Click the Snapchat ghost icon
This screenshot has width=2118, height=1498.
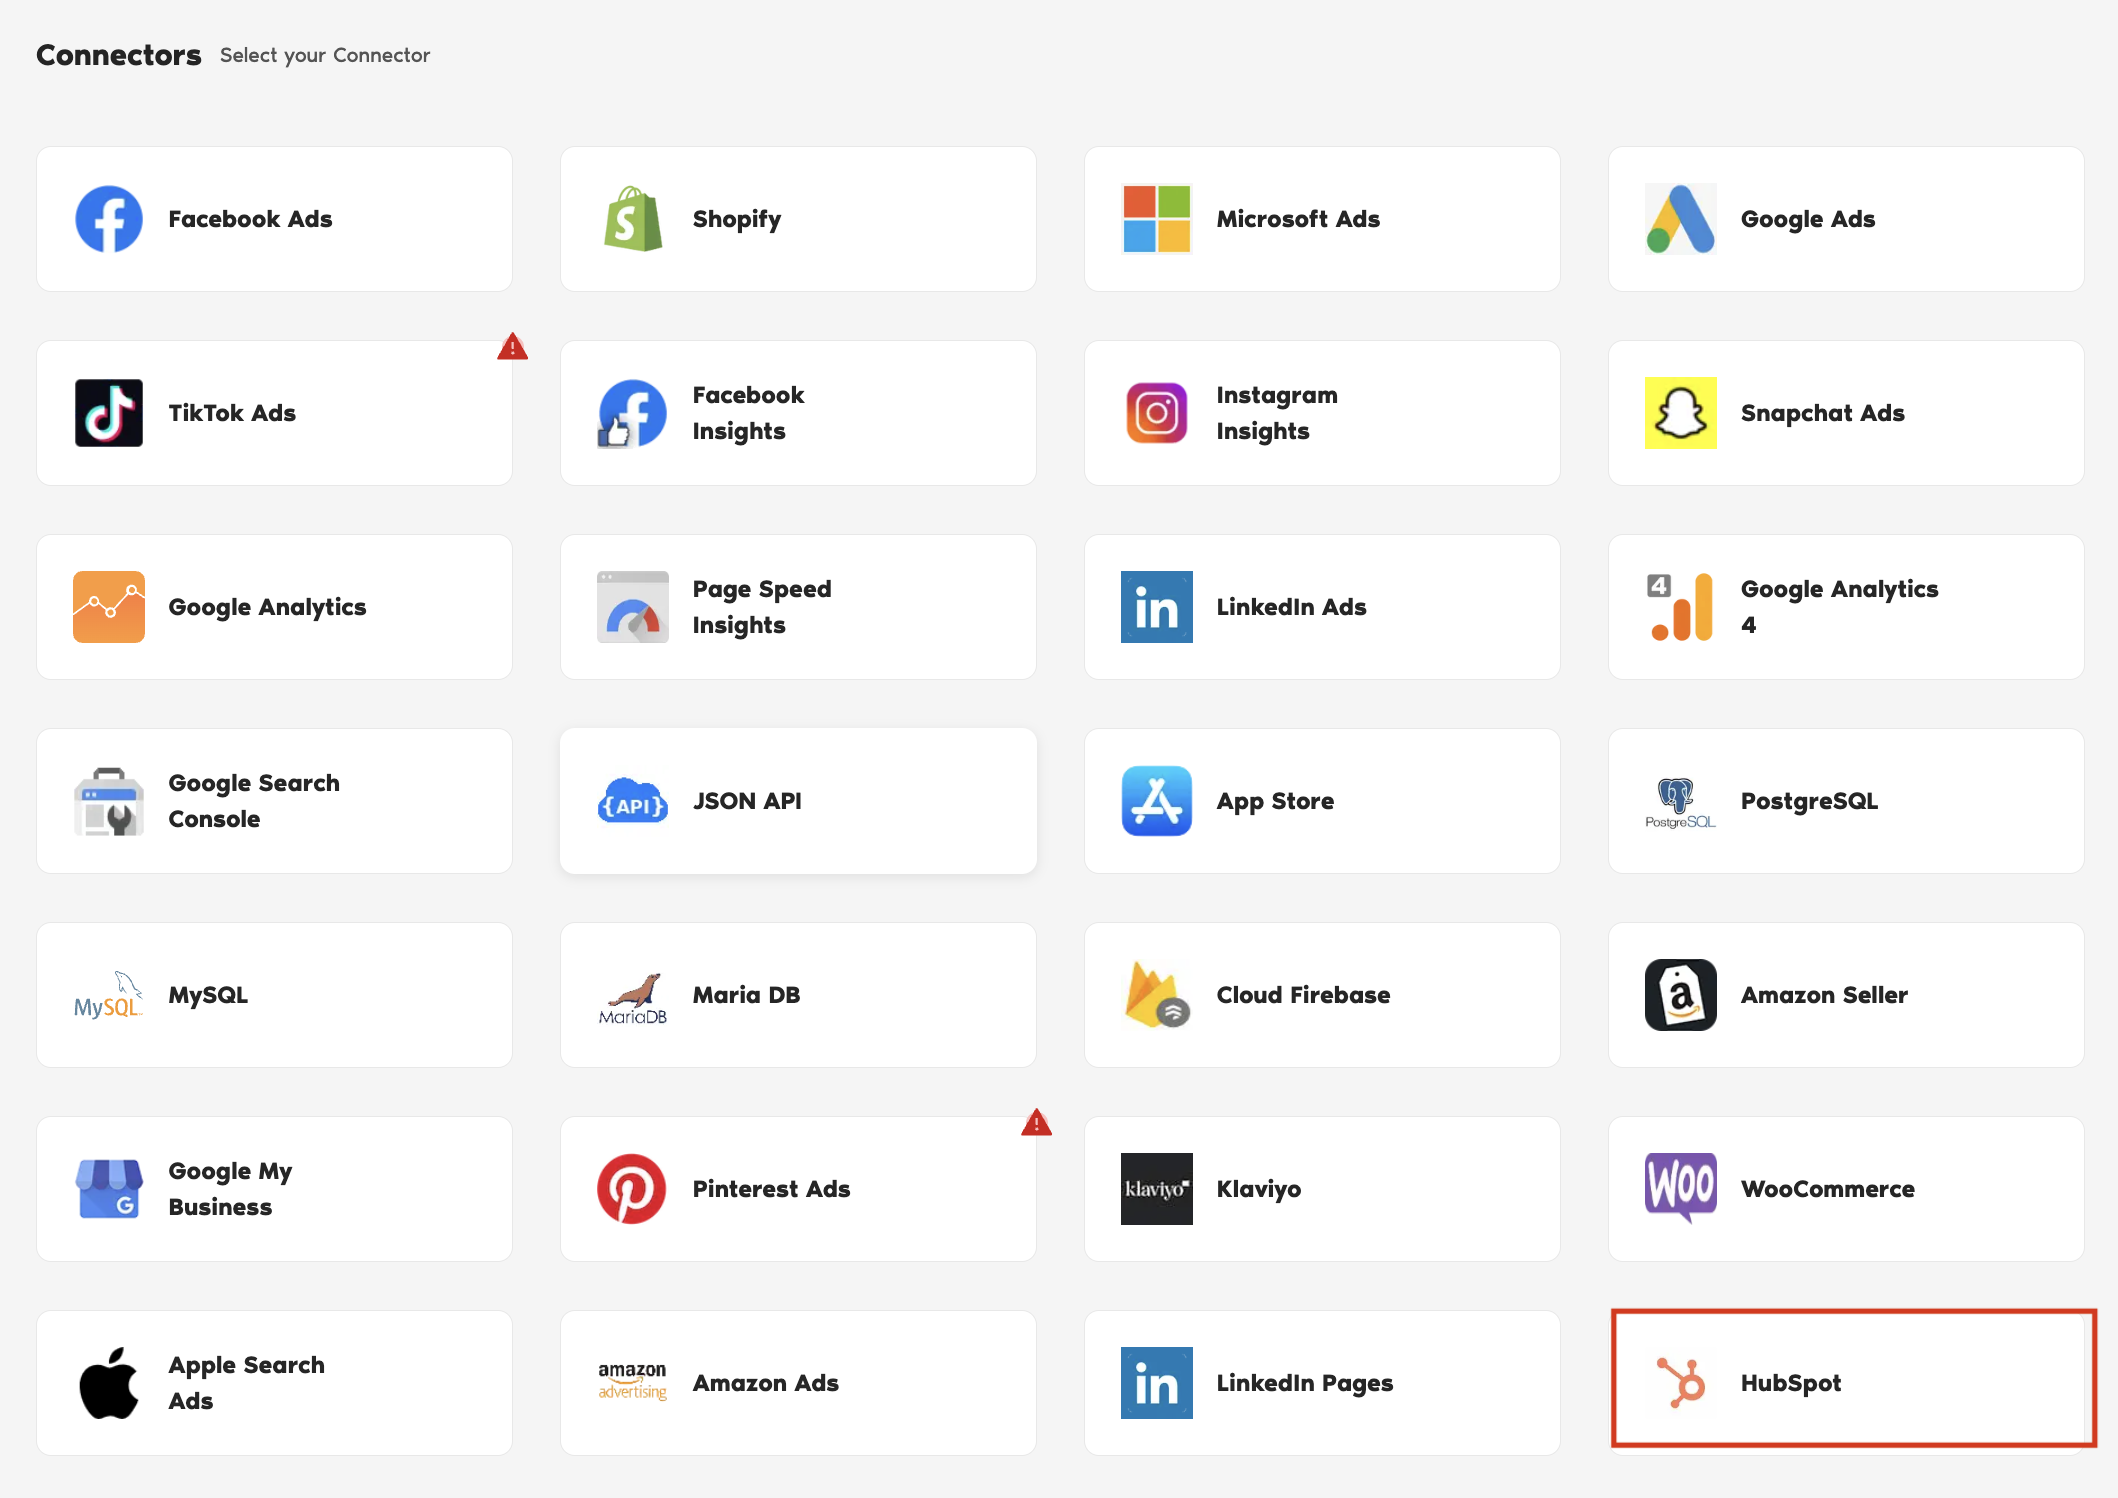[x=1681, y=413]
